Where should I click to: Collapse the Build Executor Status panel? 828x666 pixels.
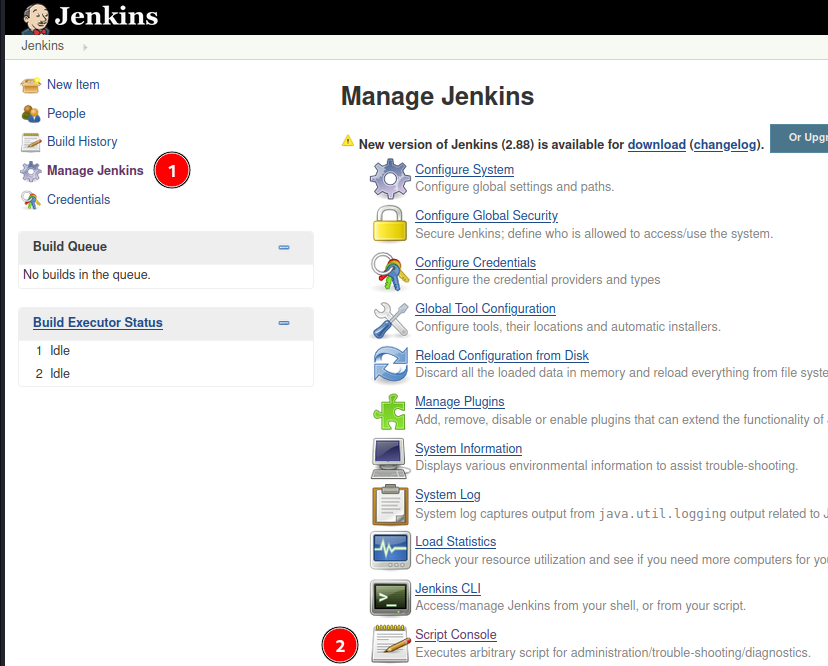point(284,323)
